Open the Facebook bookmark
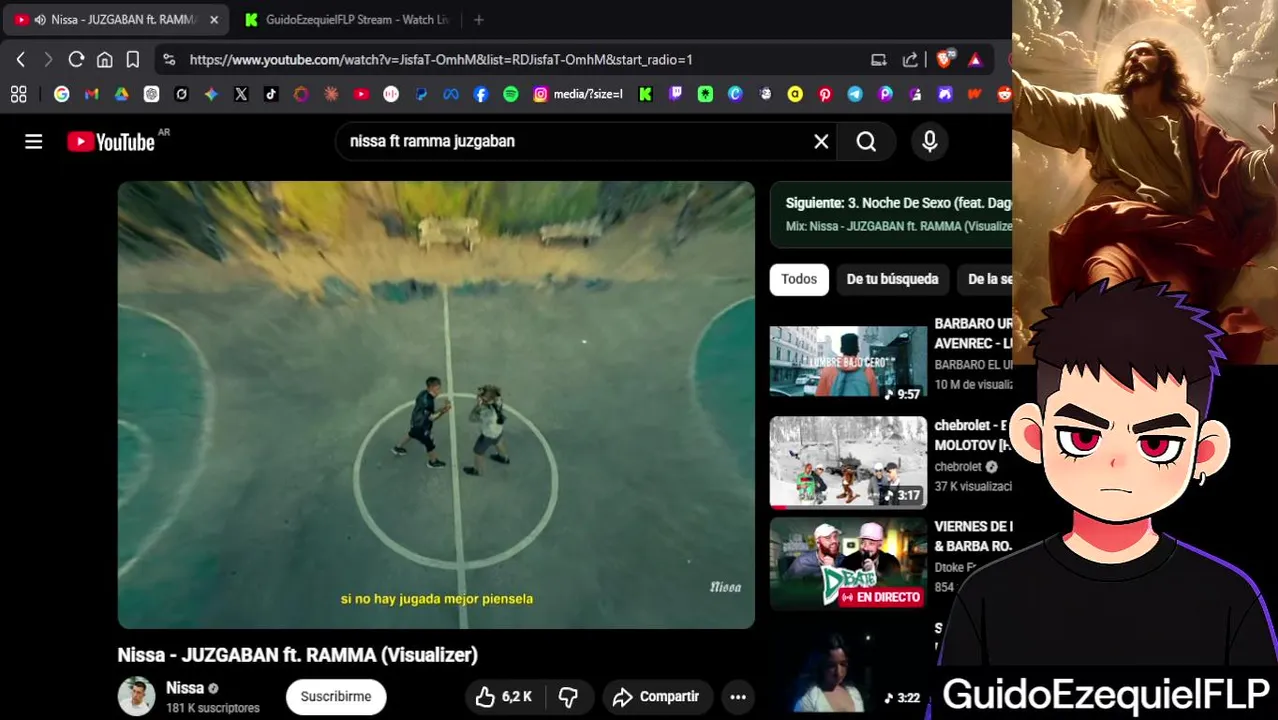1278x720 pixels. tap(481, 94)
